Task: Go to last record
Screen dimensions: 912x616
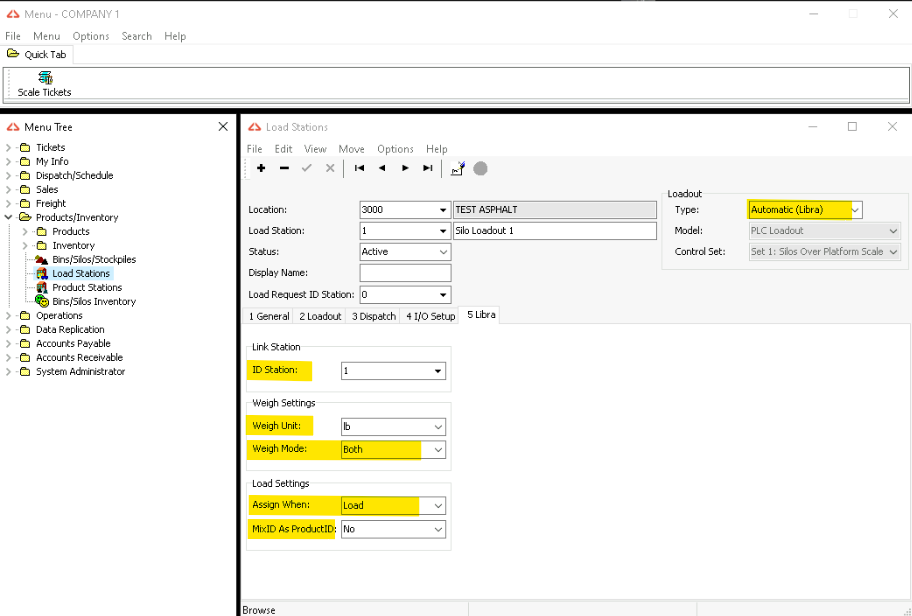Action: coord(428,168)
